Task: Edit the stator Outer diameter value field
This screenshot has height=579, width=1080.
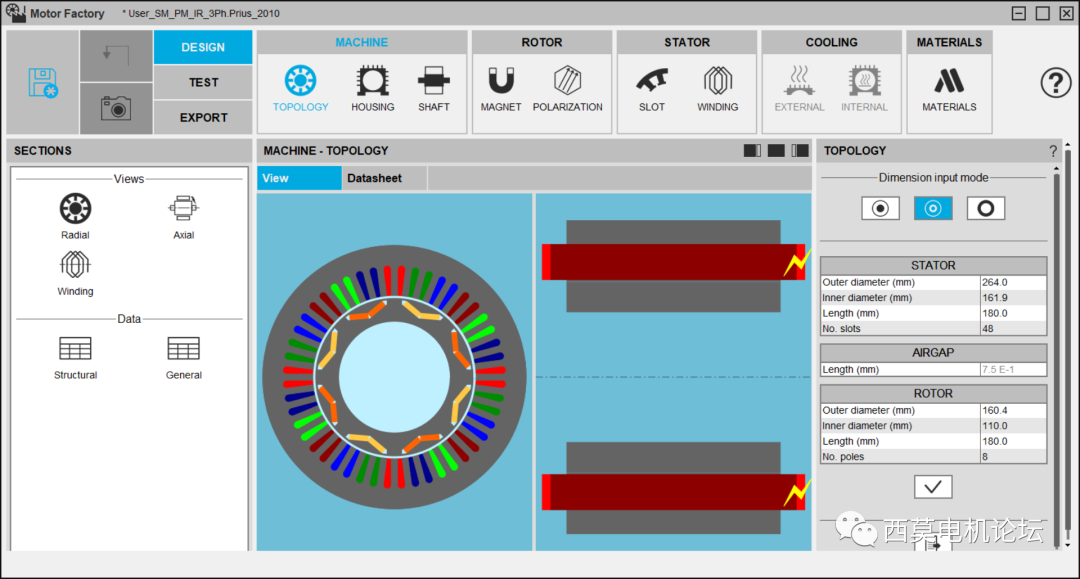Action: [x=1013, y=283]
